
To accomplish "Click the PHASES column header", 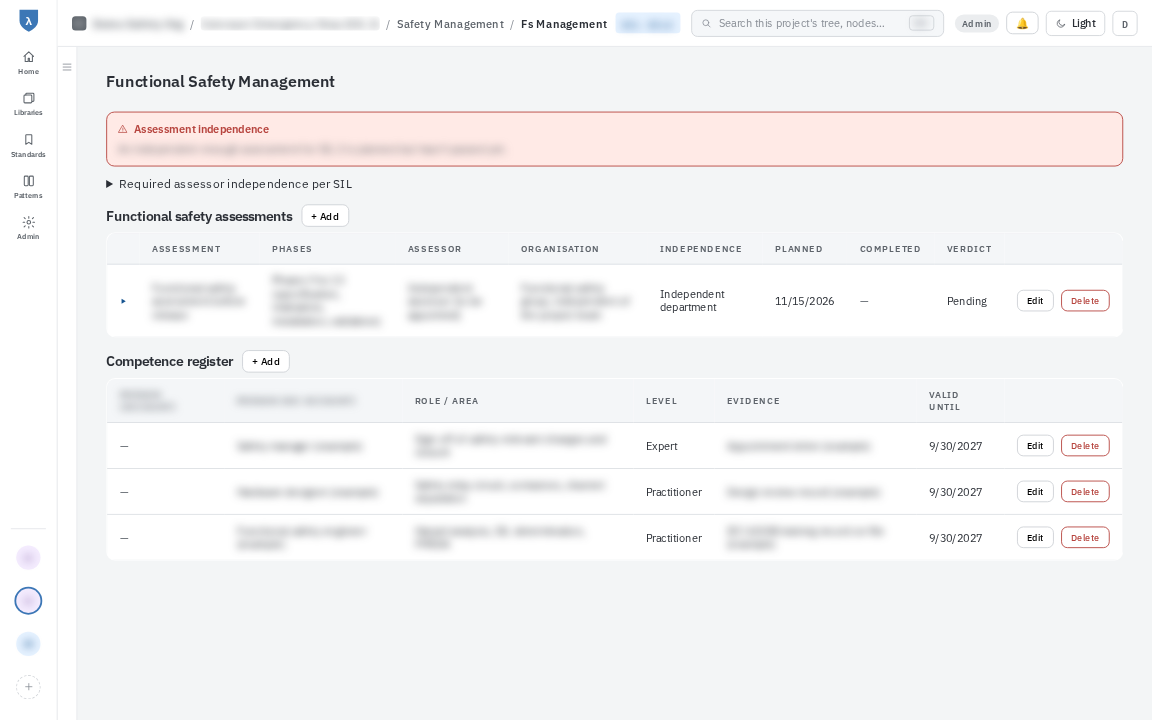I will pos(292,249).
